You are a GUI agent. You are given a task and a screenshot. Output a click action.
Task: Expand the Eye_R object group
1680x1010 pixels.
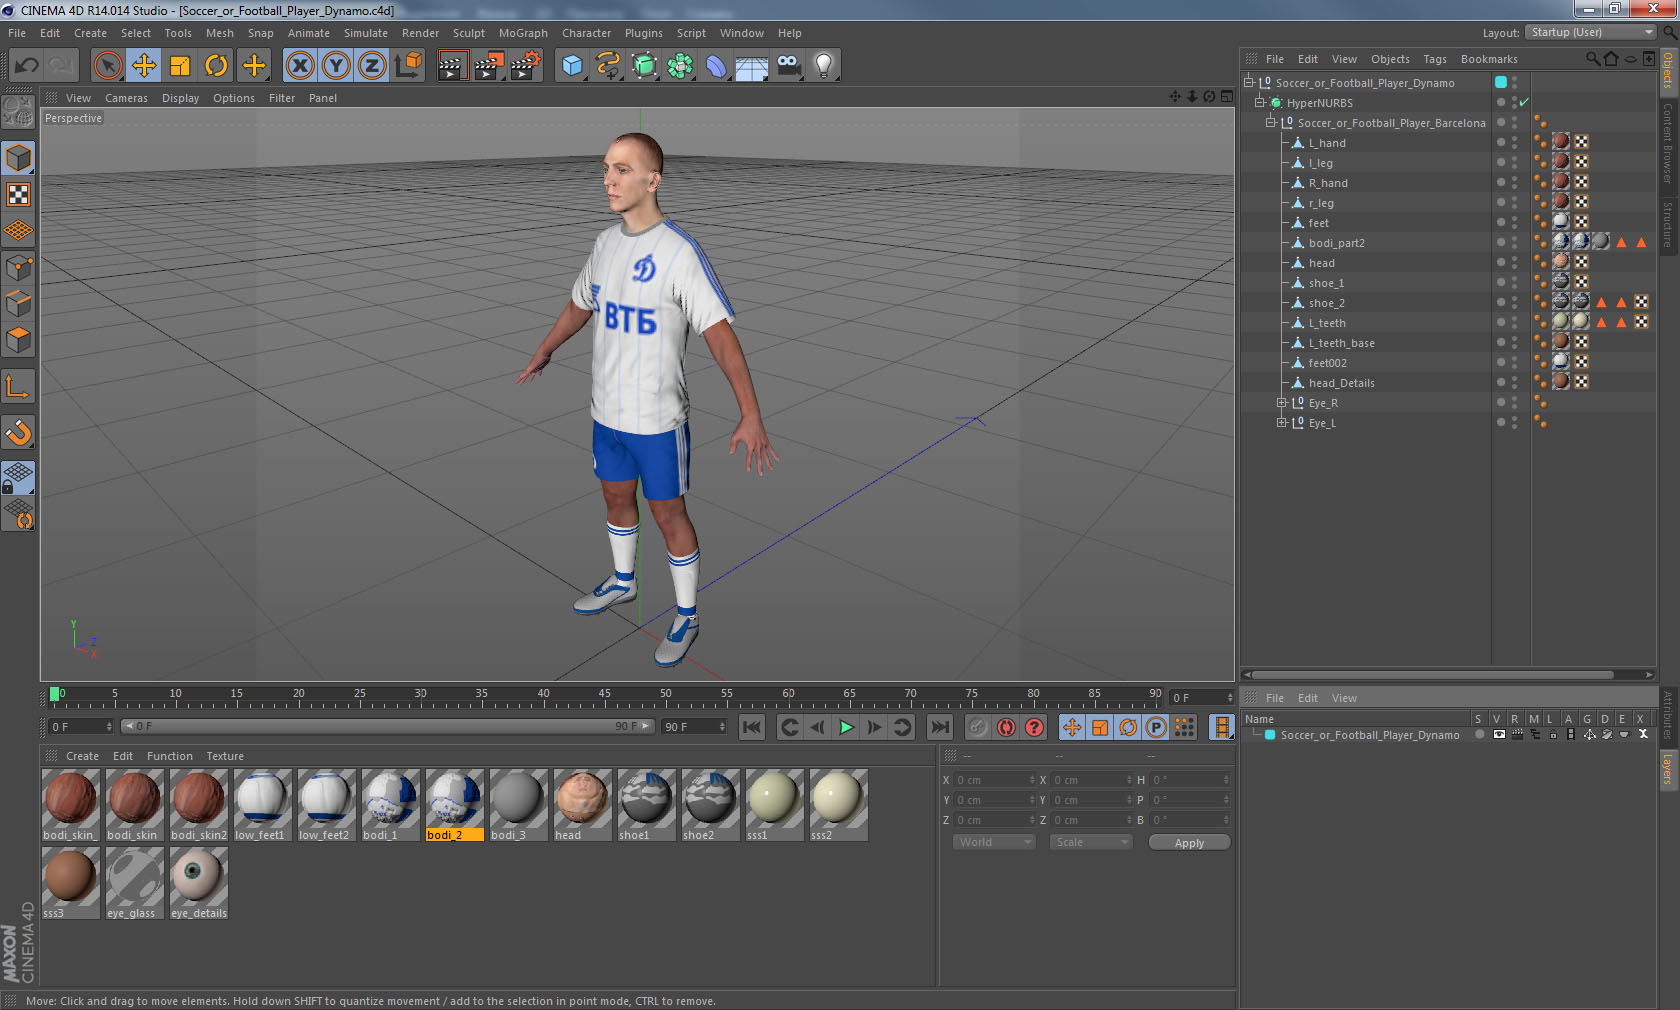click(x=1281, y=402)
